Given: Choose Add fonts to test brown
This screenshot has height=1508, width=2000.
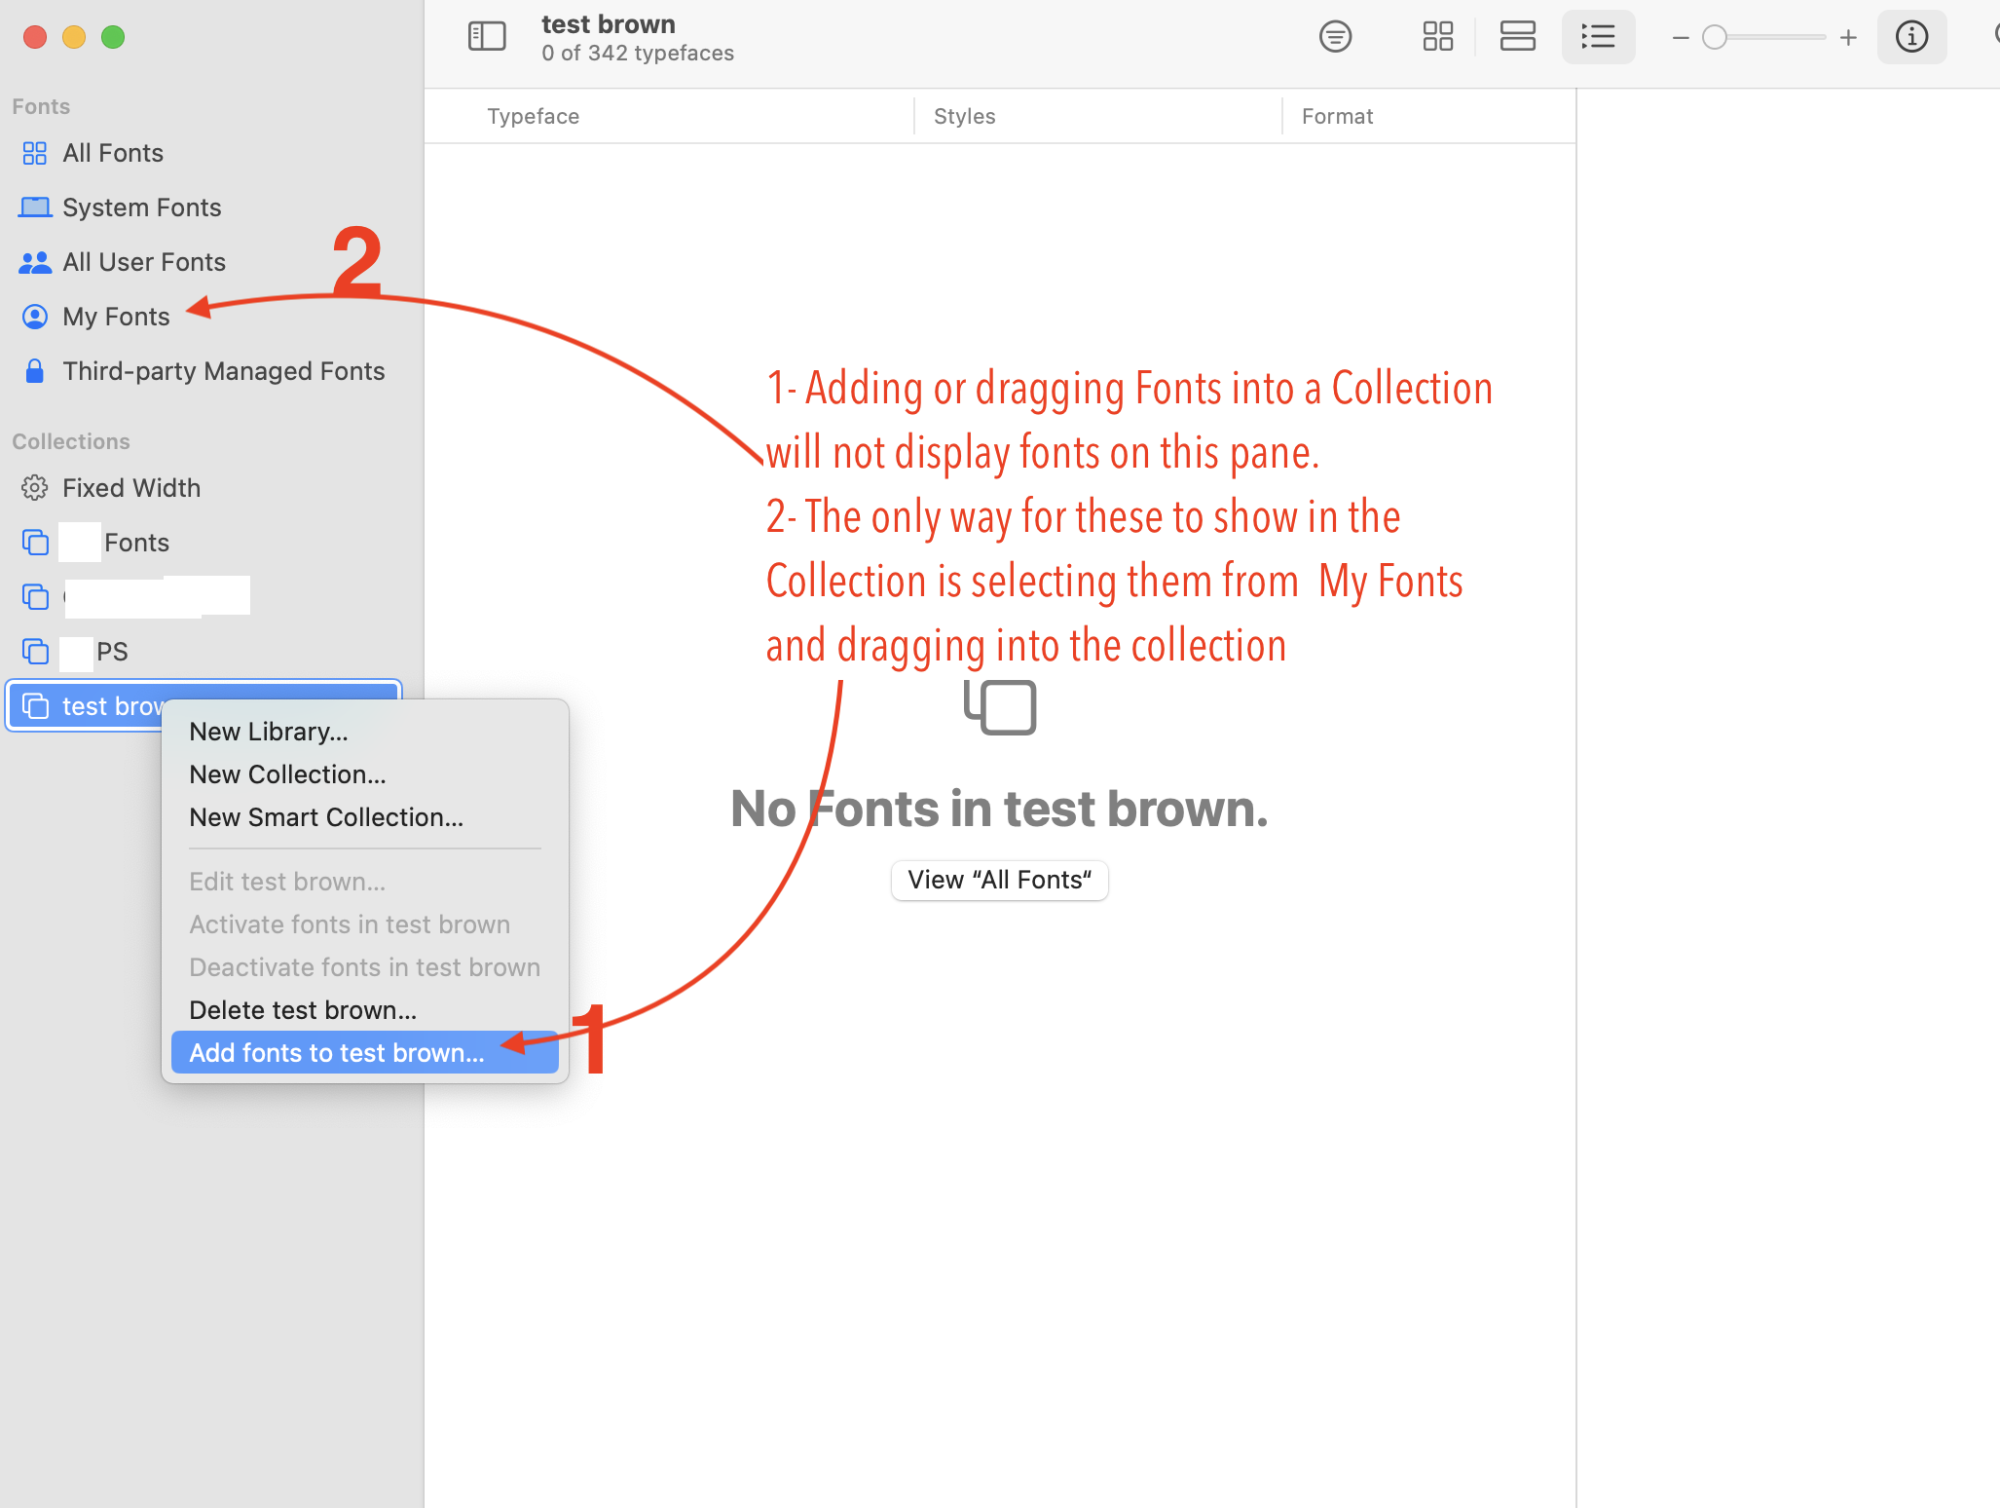Looking at the screenshot, I should (x=337, y=1053).
